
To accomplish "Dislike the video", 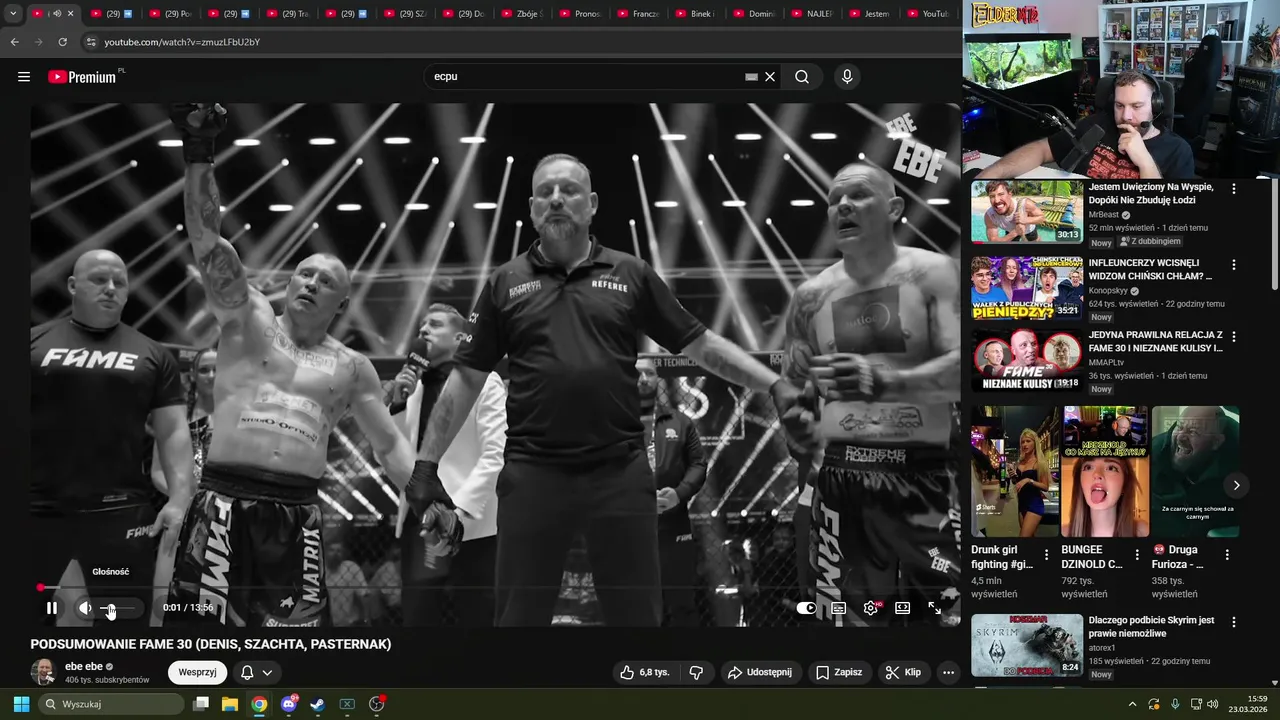I will tap(697, 672).
